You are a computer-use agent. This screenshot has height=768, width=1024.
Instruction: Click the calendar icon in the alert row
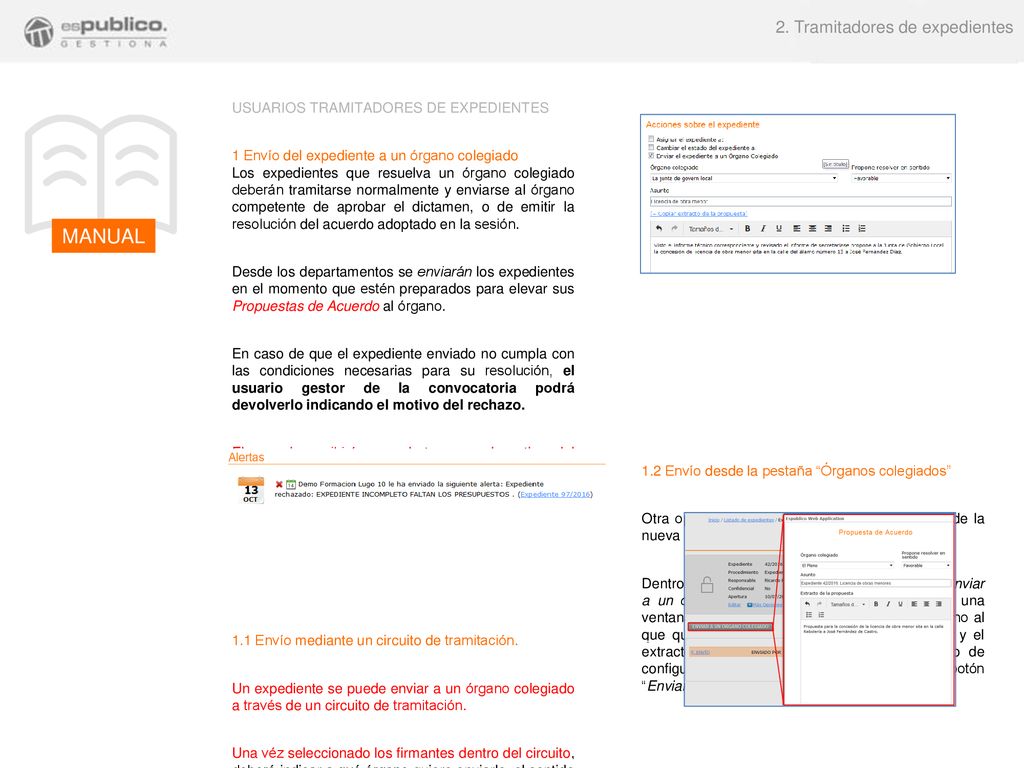291,485
